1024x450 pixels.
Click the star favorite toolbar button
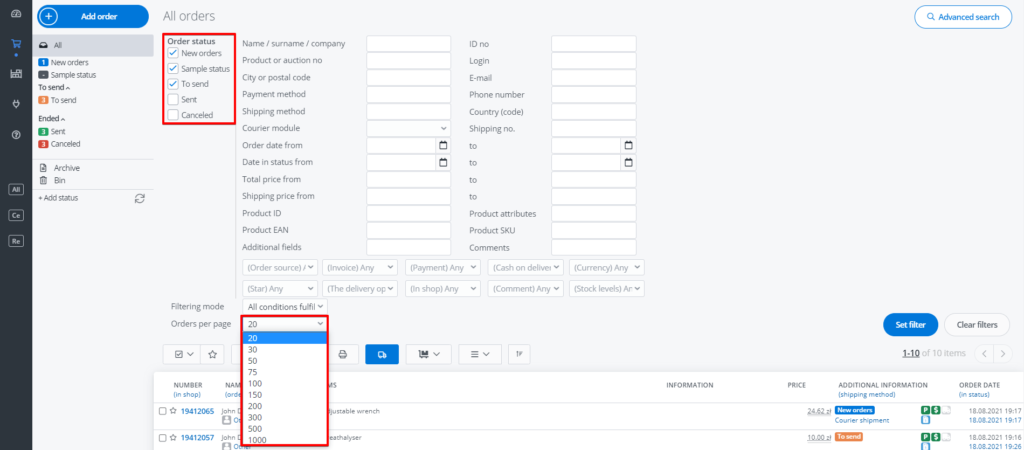click(212, 354)
